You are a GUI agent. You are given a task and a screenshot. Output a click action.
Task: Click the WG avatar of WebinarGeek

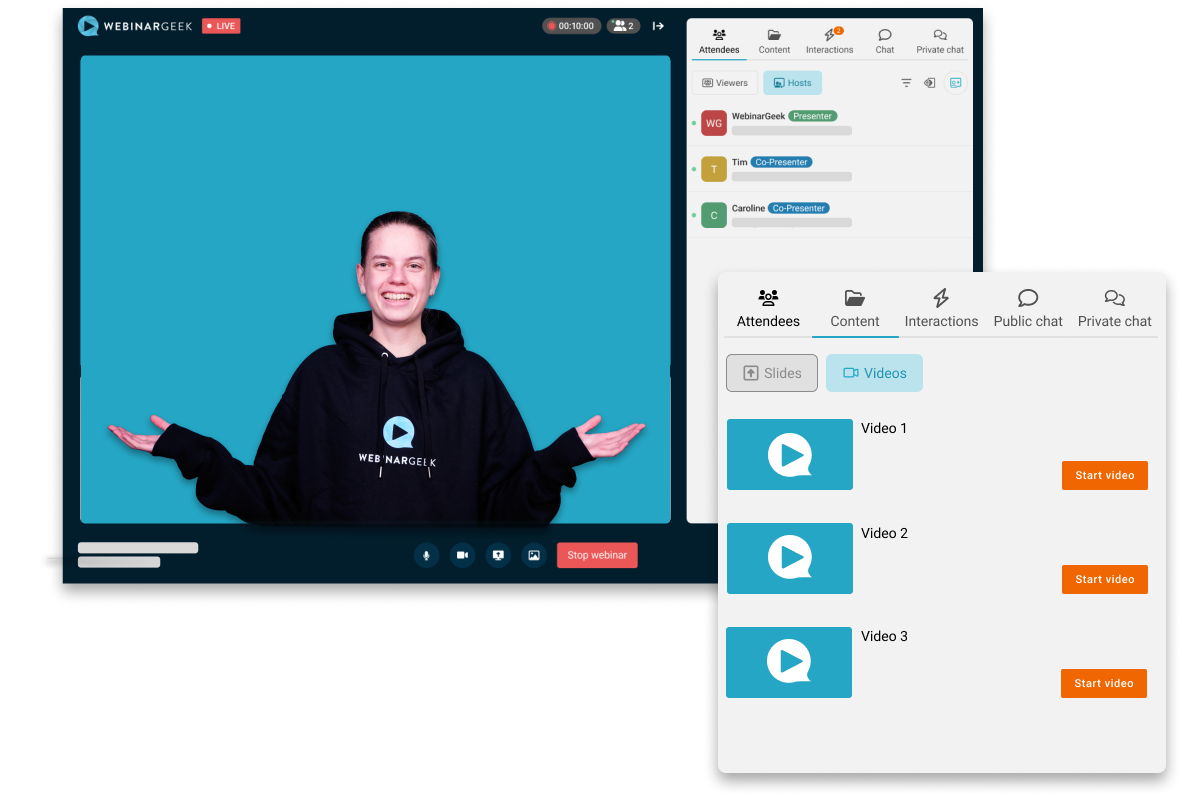pyautogui.click(x=714, y=123)
